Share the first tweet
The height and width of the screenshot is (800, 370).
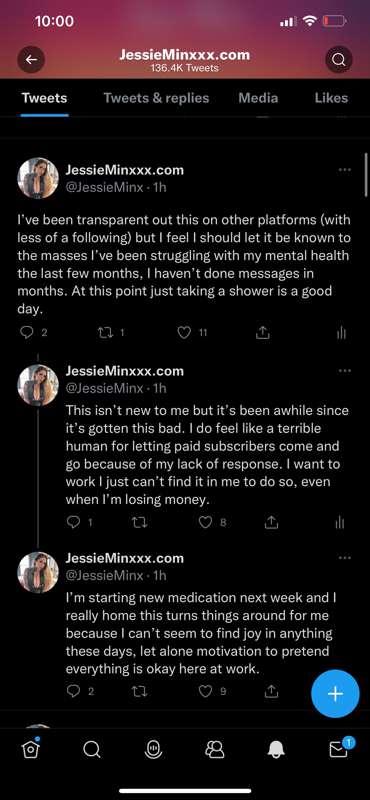click(x=262, y=333)
